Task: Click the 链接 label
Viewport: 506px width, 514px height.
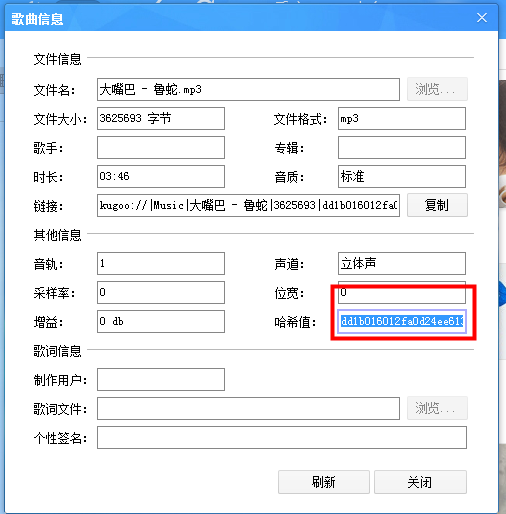Action: [x=48, y=206]
